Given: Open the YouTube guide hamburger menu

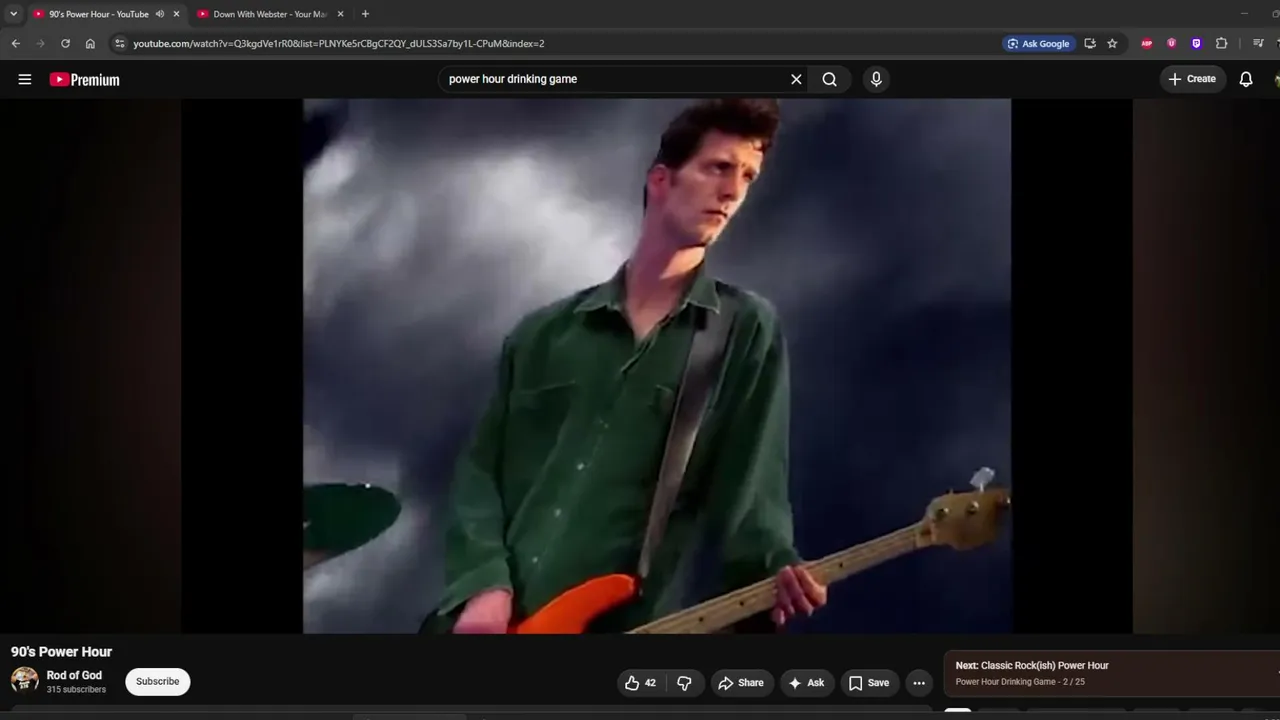Looking at the screenshot, I should point(25,79).
